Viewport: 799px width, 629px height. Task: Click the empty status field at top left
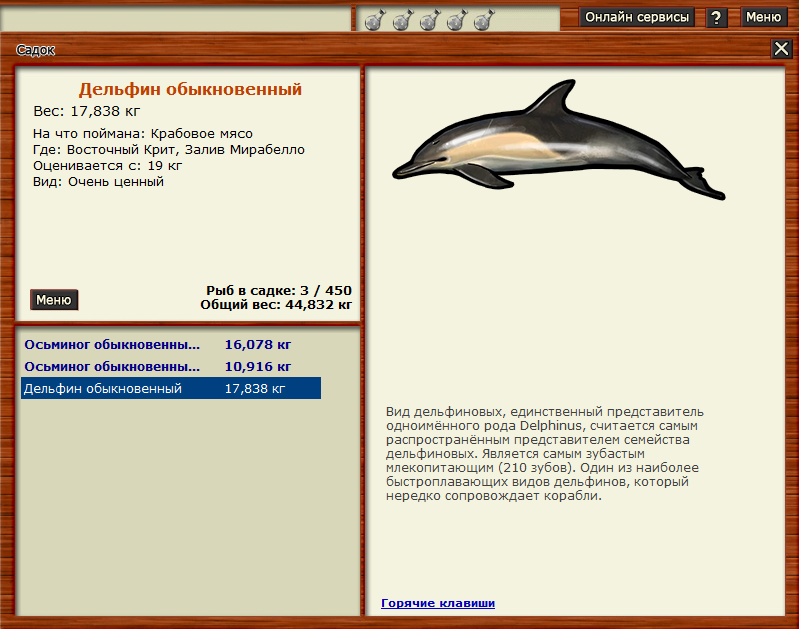click(176, 19)
